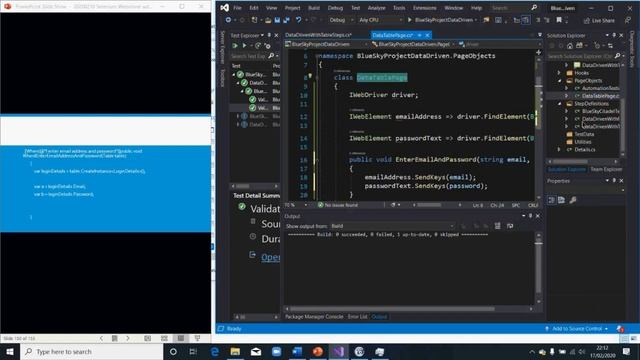Viewport: 640px width, 360px height.
Task: Open the Build menu
Action: 314,8
